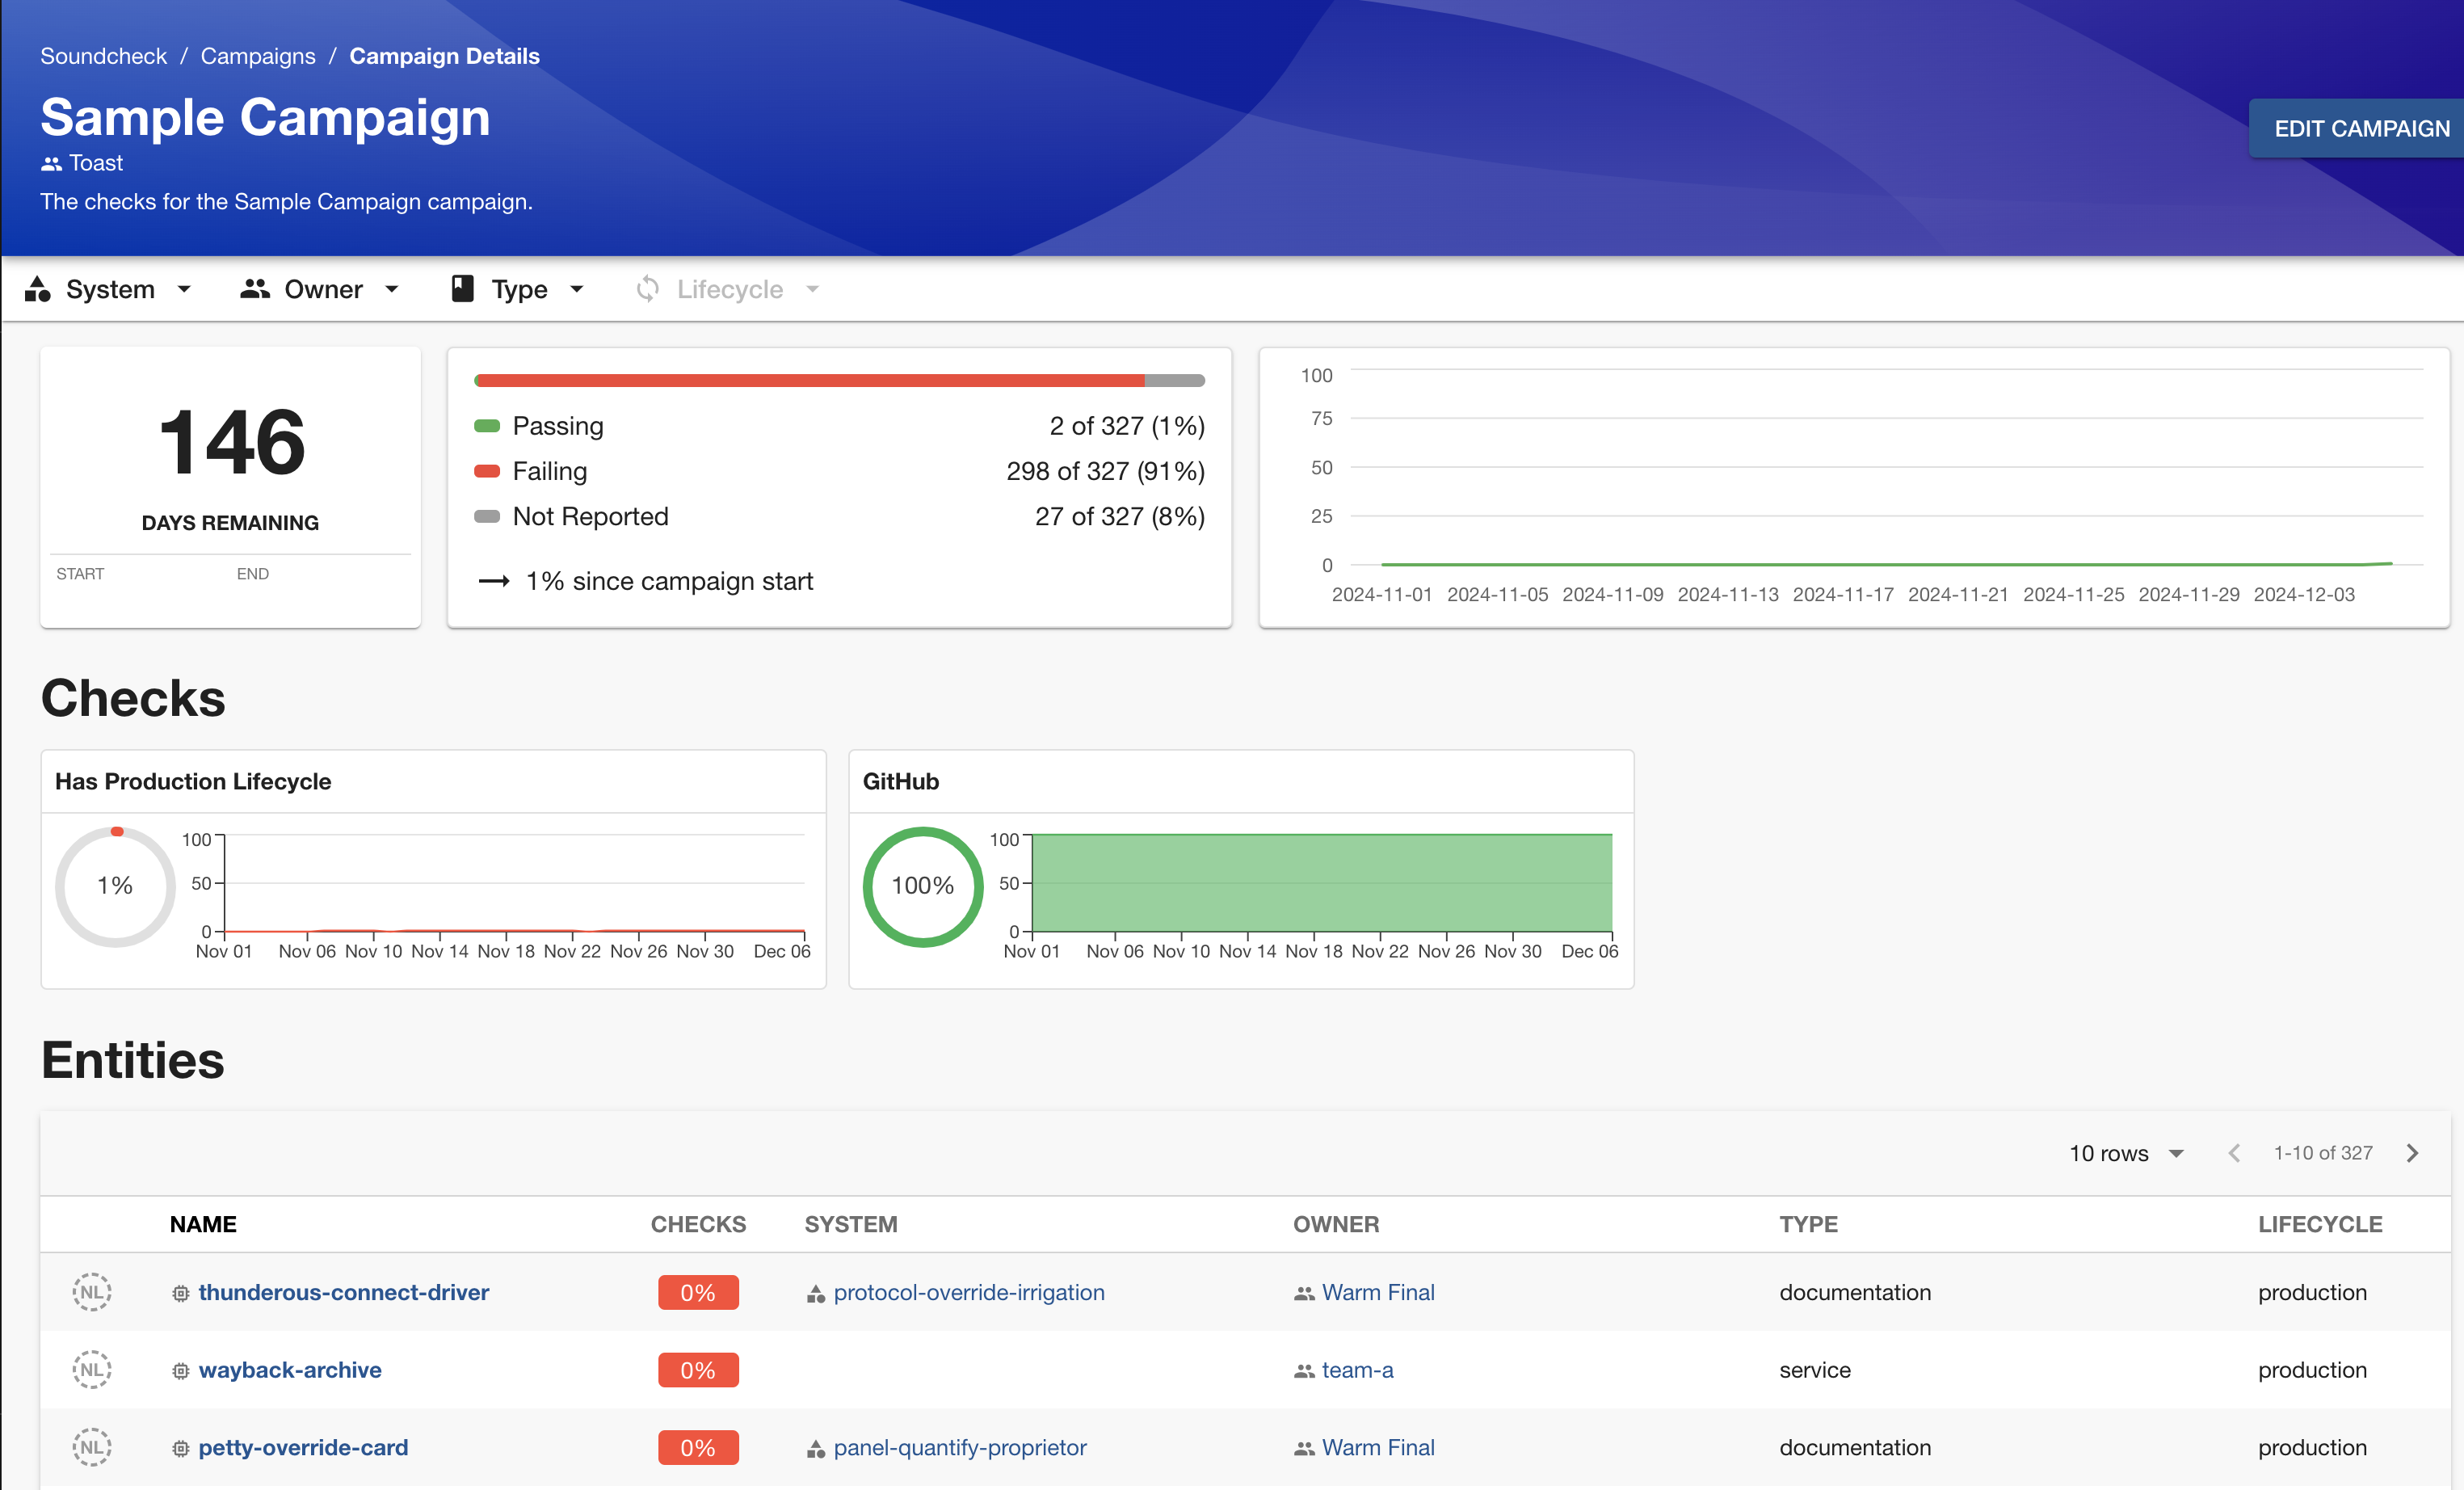Click the 0% badge for thunderous-connect-driver

[698, 1292]
